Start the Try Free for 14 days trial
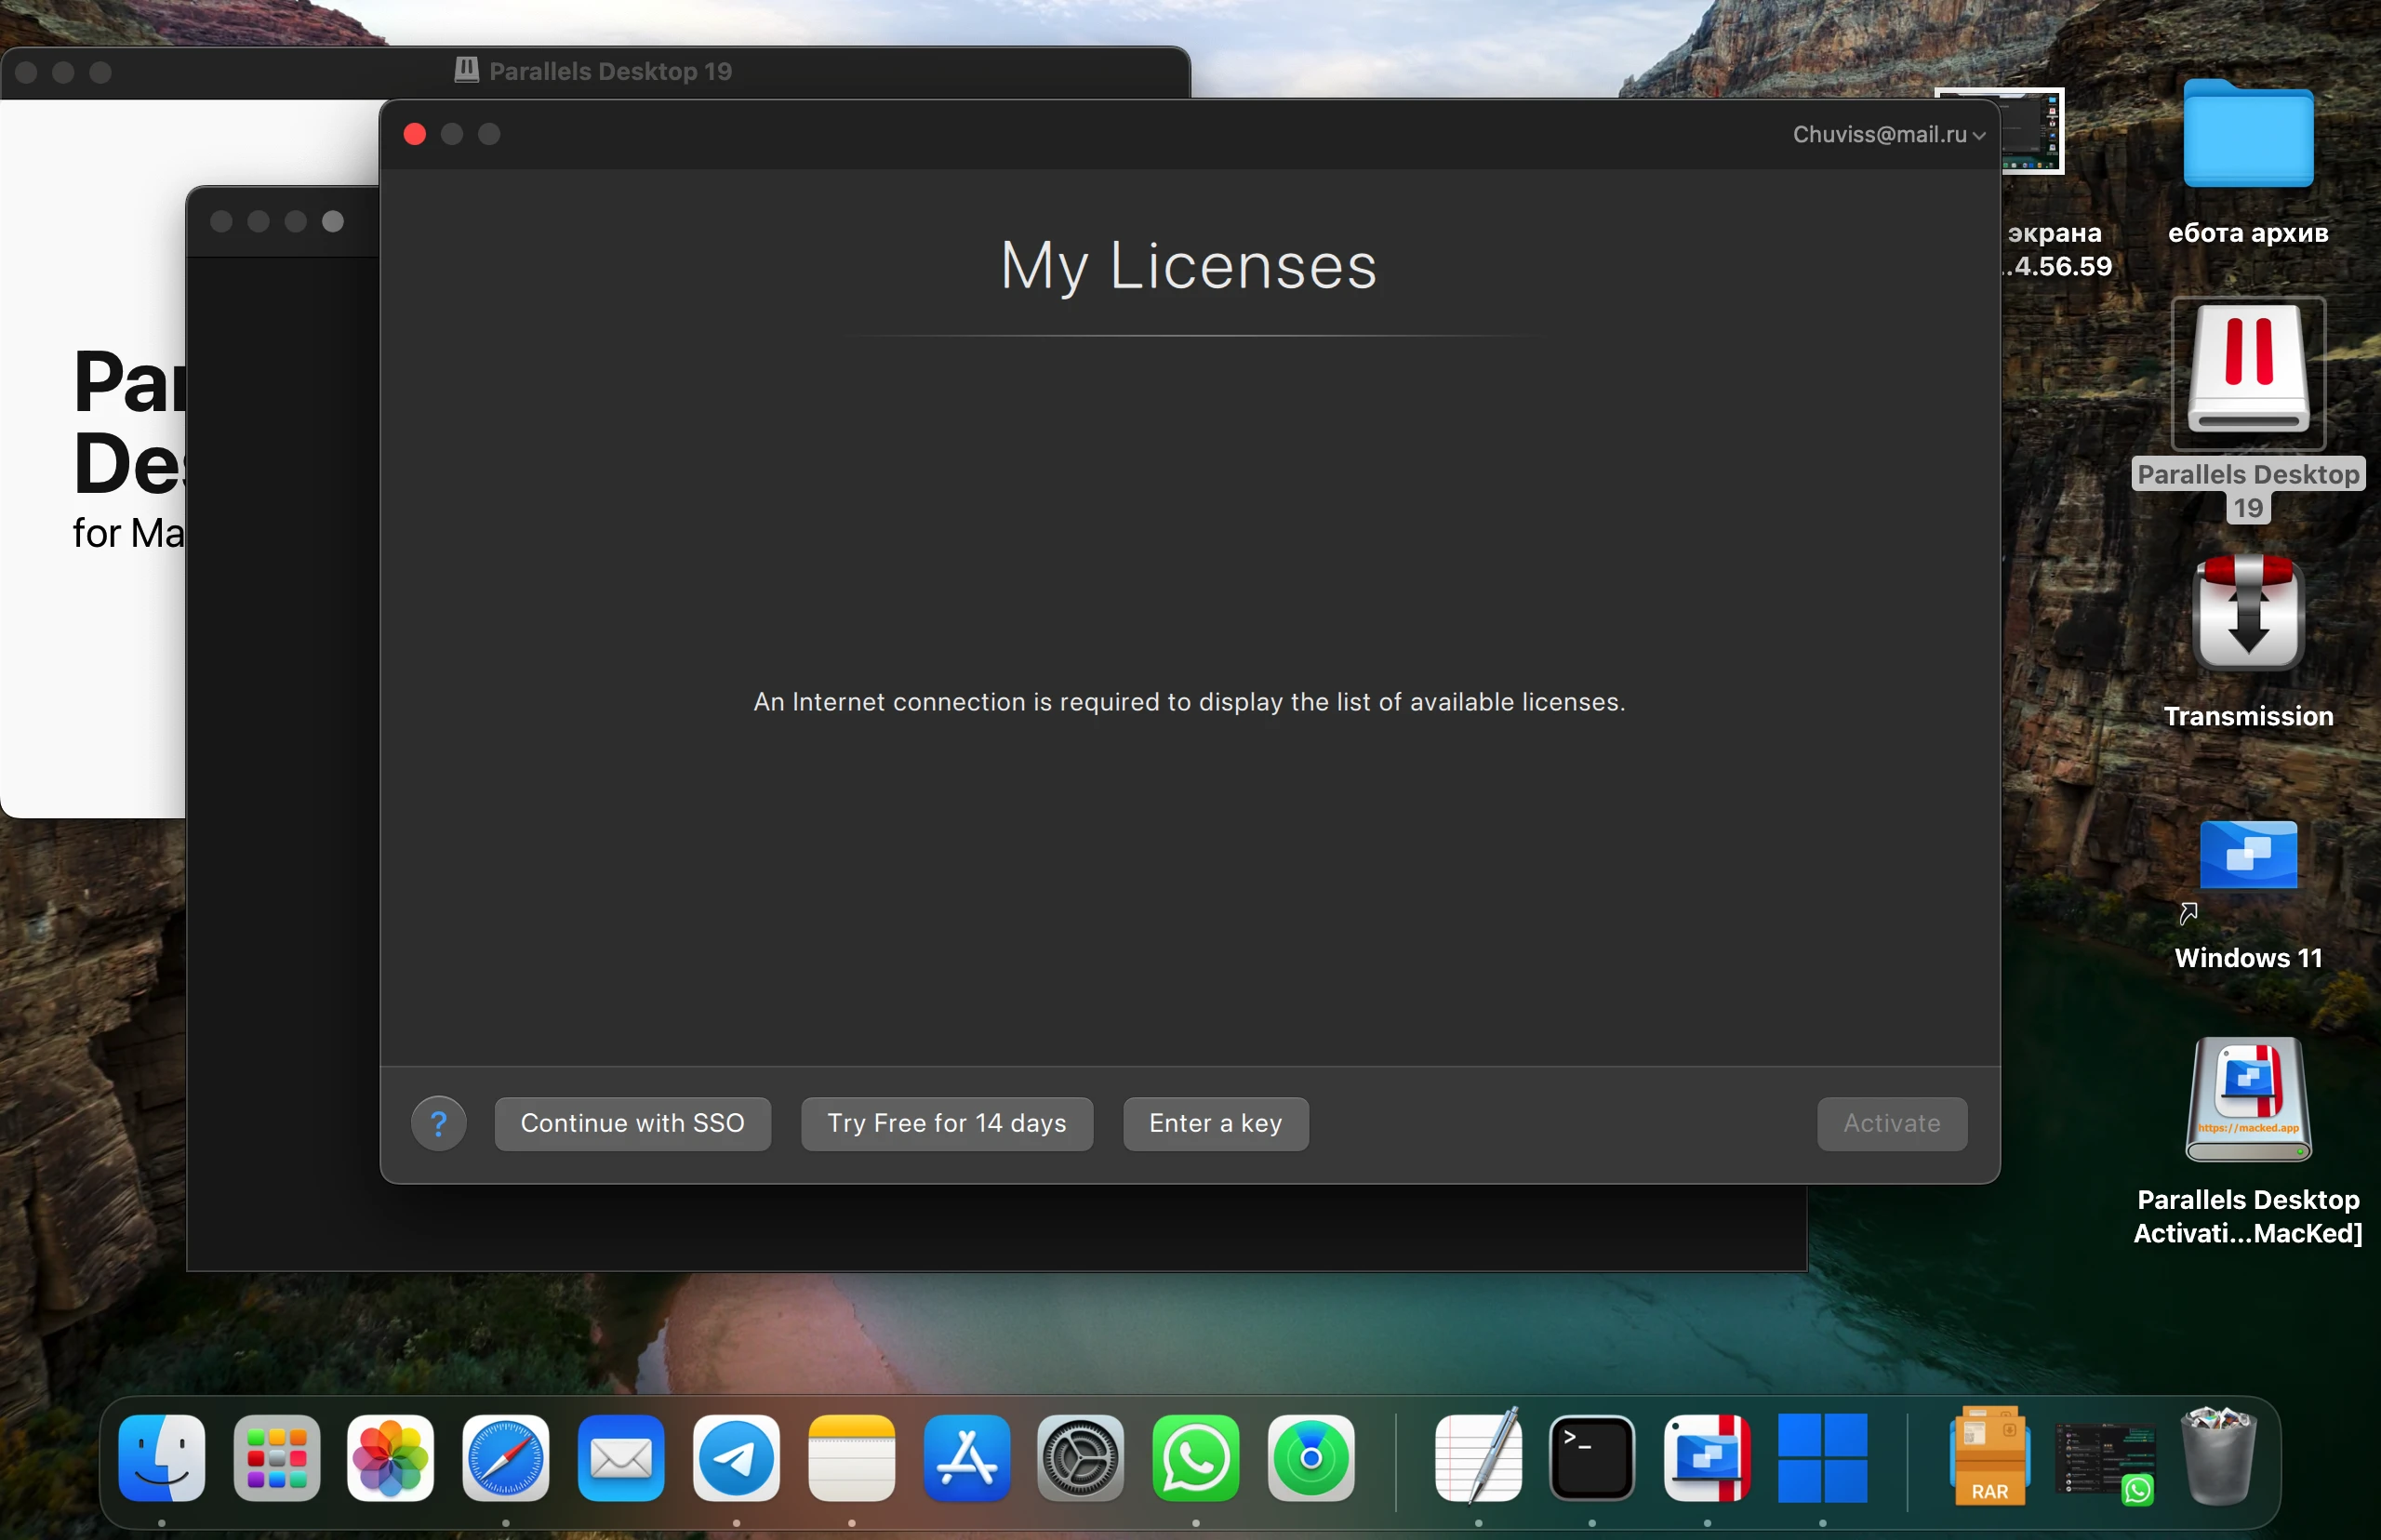This screenshot has height=1540, width=2381. point(946,1123)
